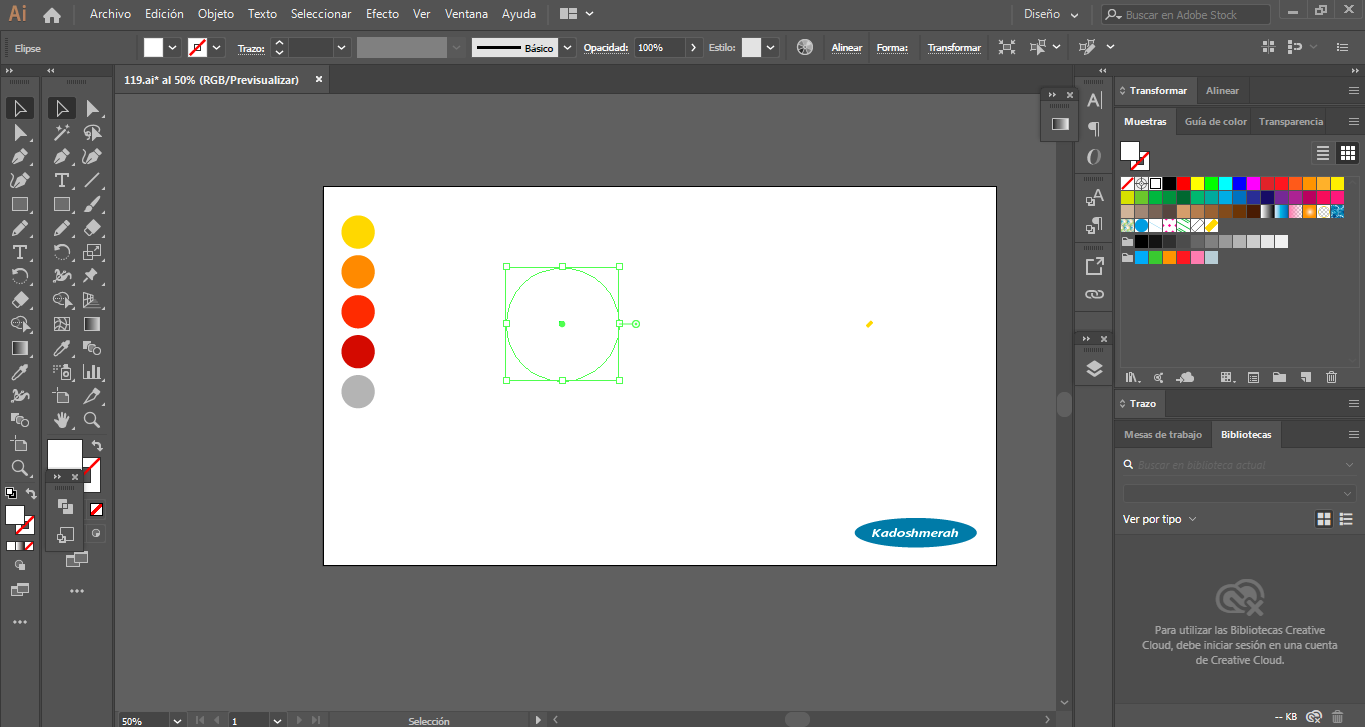Open the zoom level 50% dropdown
1365x727 pixels.
pyautogui.click(x=177, y=720)
